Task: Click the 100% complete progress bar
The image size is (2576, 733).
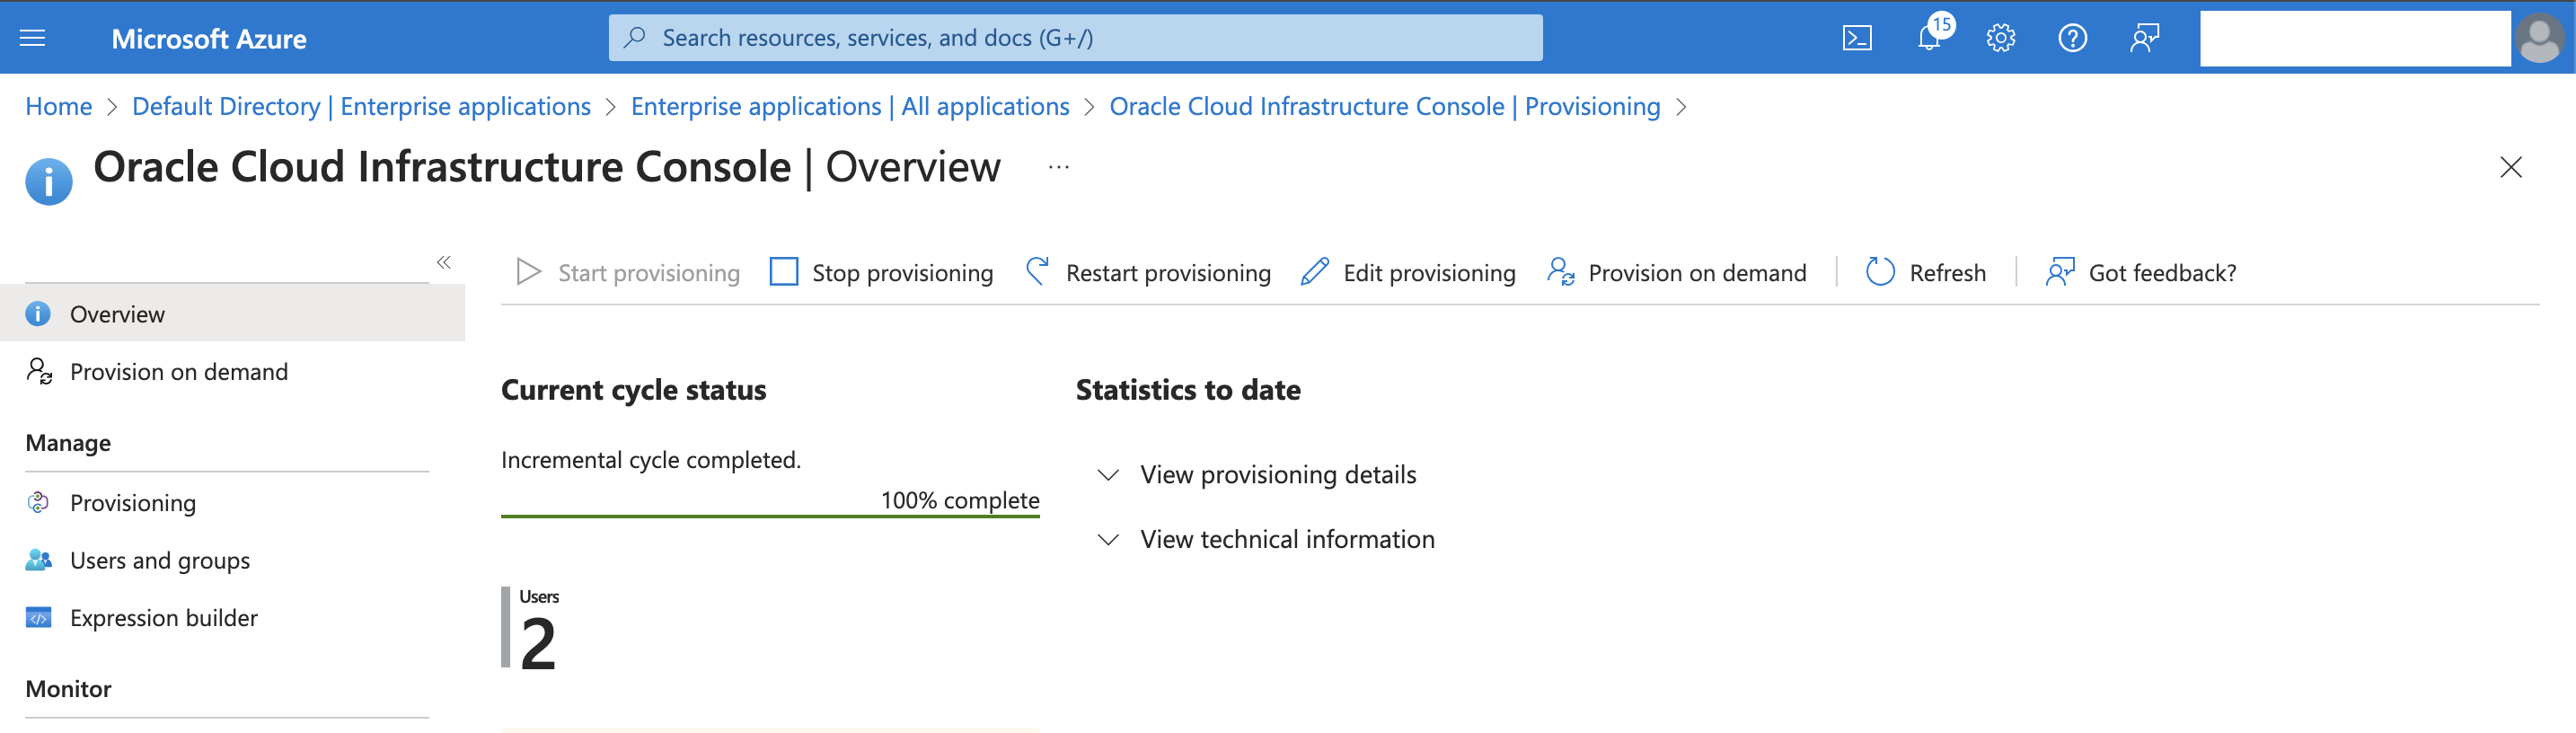Action: (x=770, y=515)
